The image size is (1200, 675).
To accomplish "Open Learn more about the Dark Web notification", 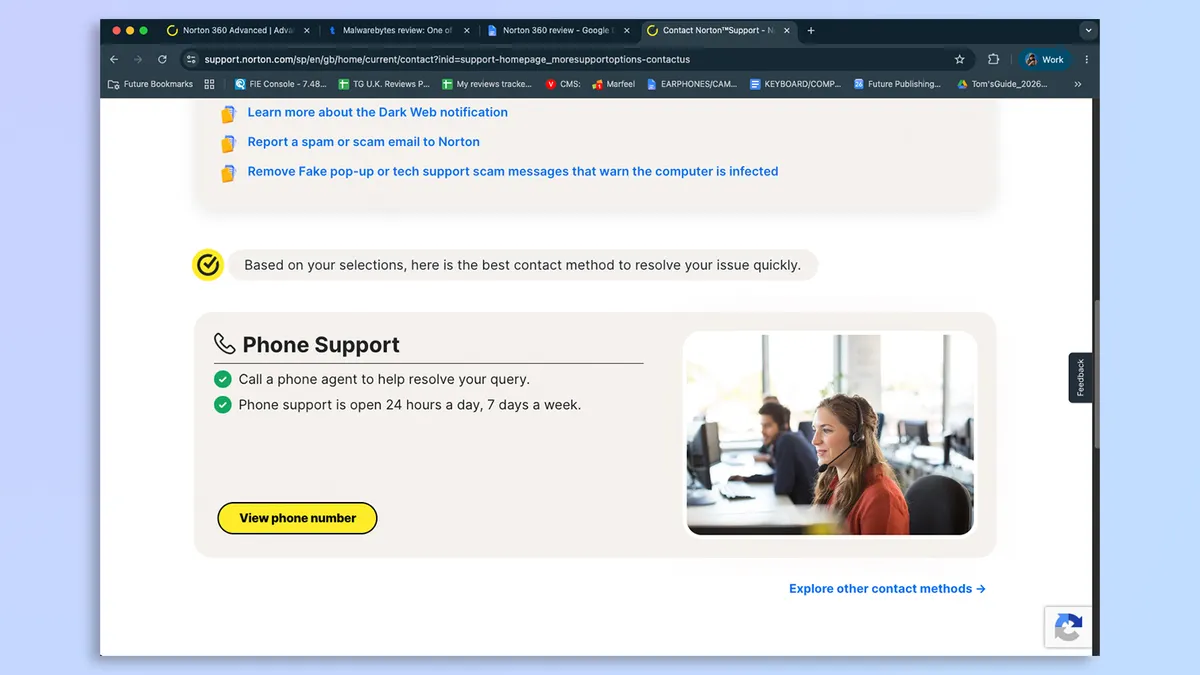I will tap(377, 112).
